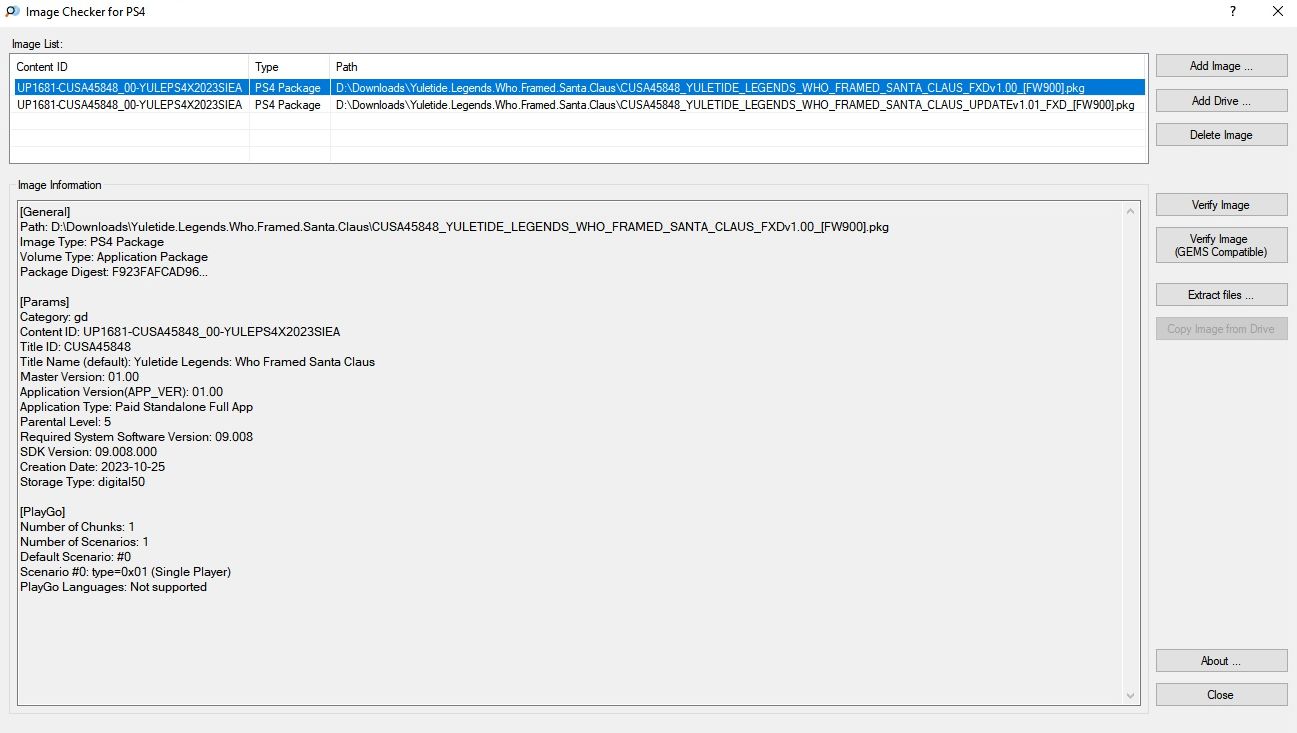The height and width of the screenshot is (733, 1297).
Task: Click Application Type: Paid Standalone Full App line
Action: pos(136,407)
